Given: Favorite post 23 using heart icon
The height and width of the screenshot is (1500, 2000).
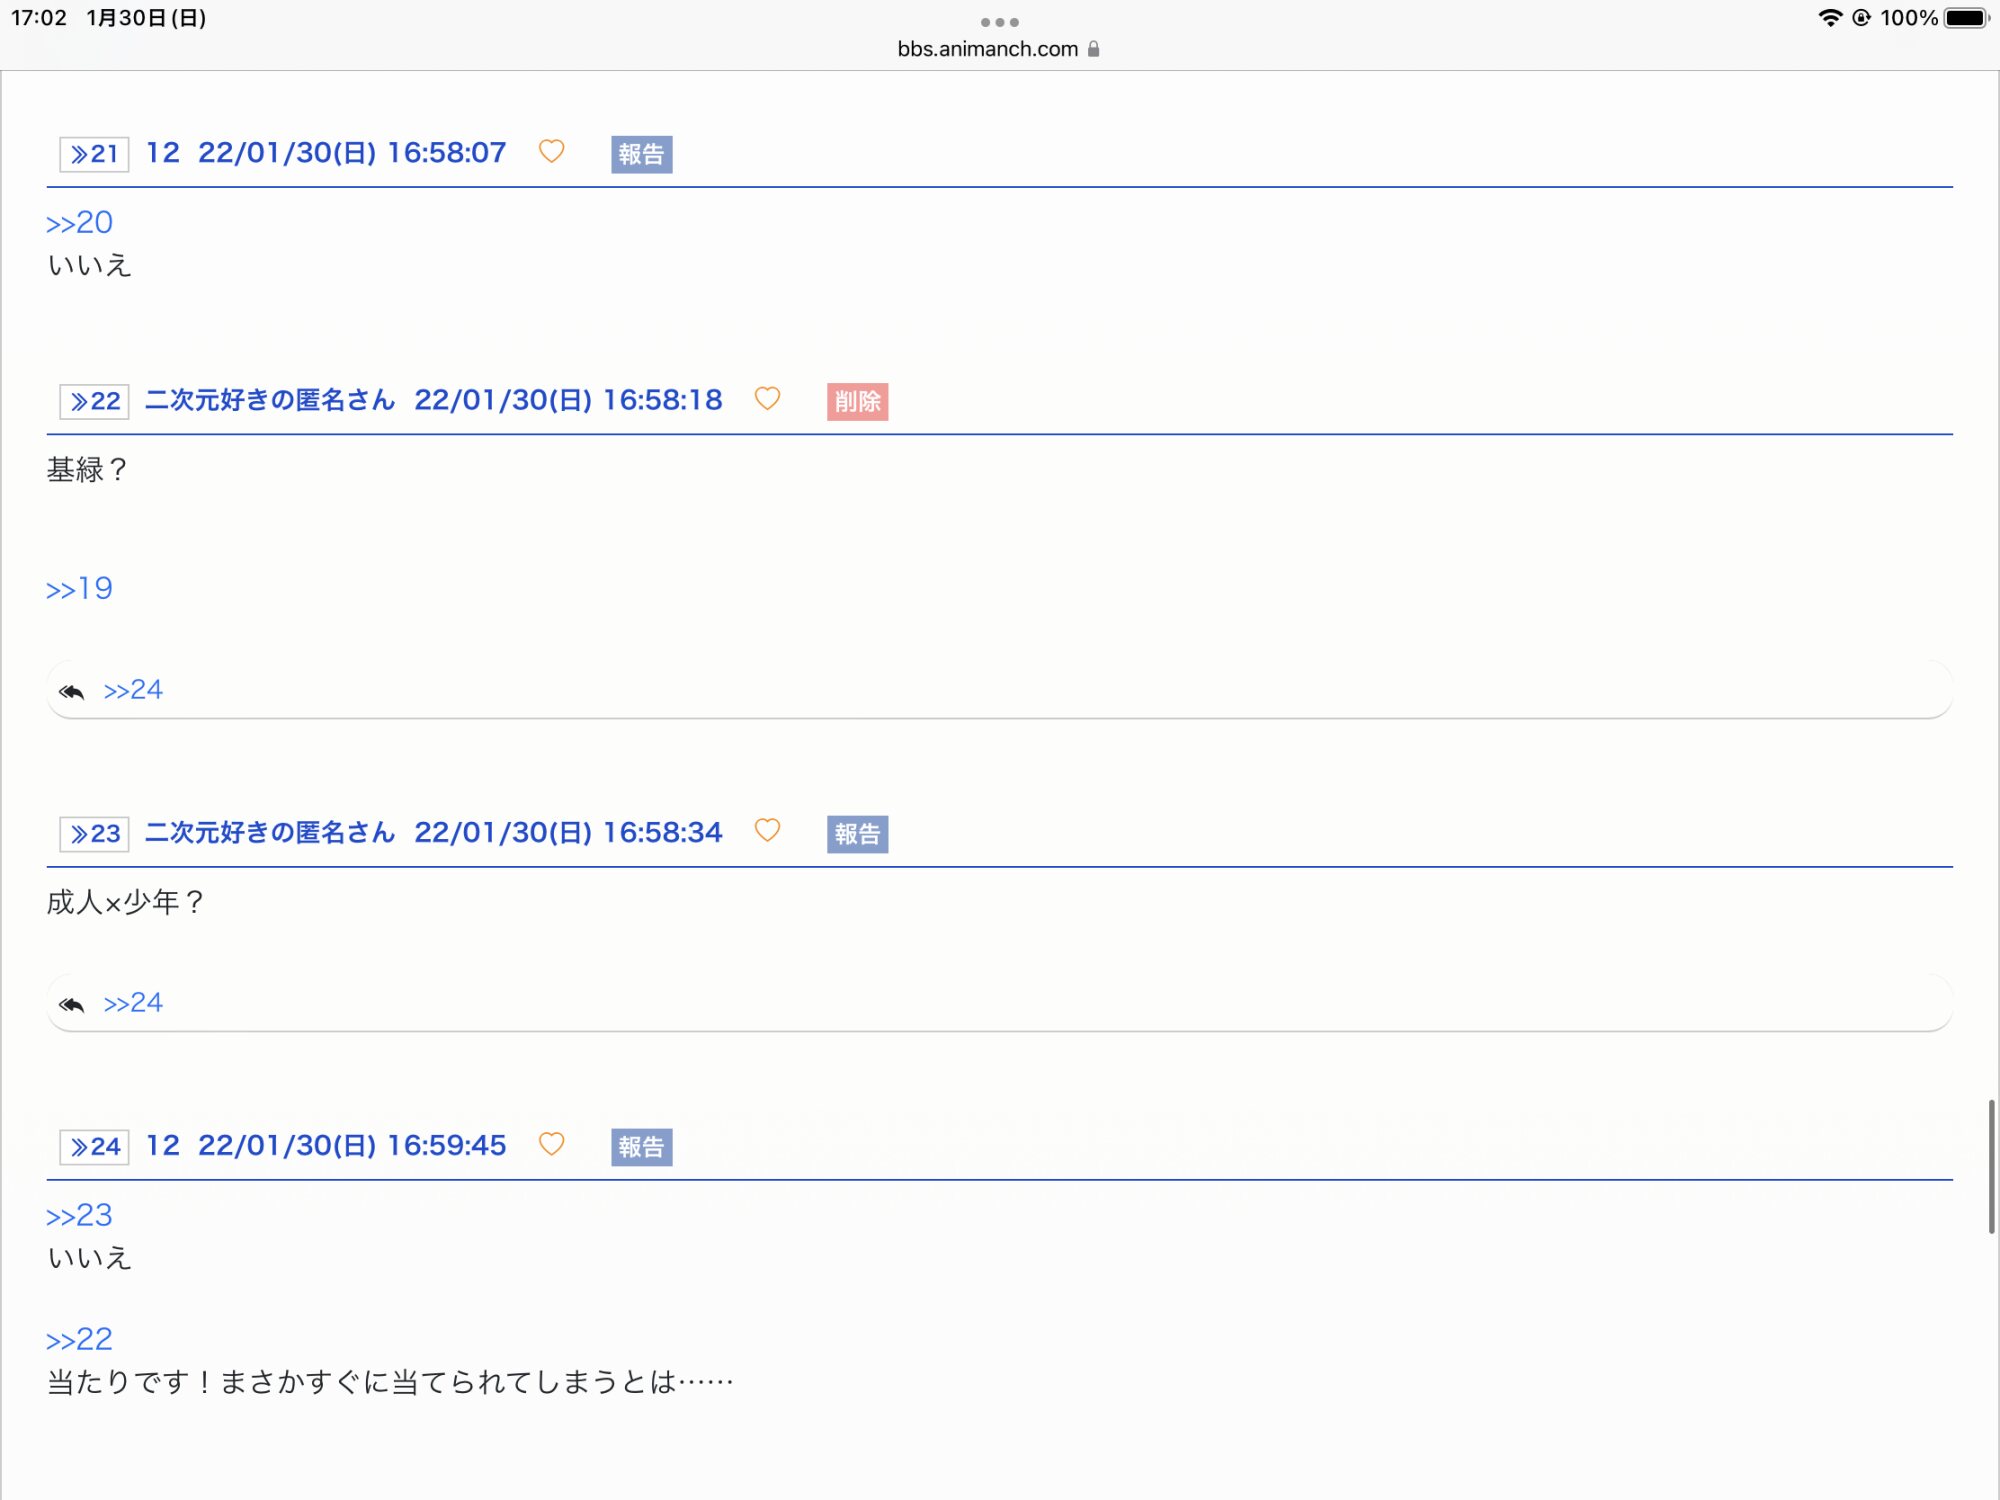Looking at the screenshot, I should point(767,831).
